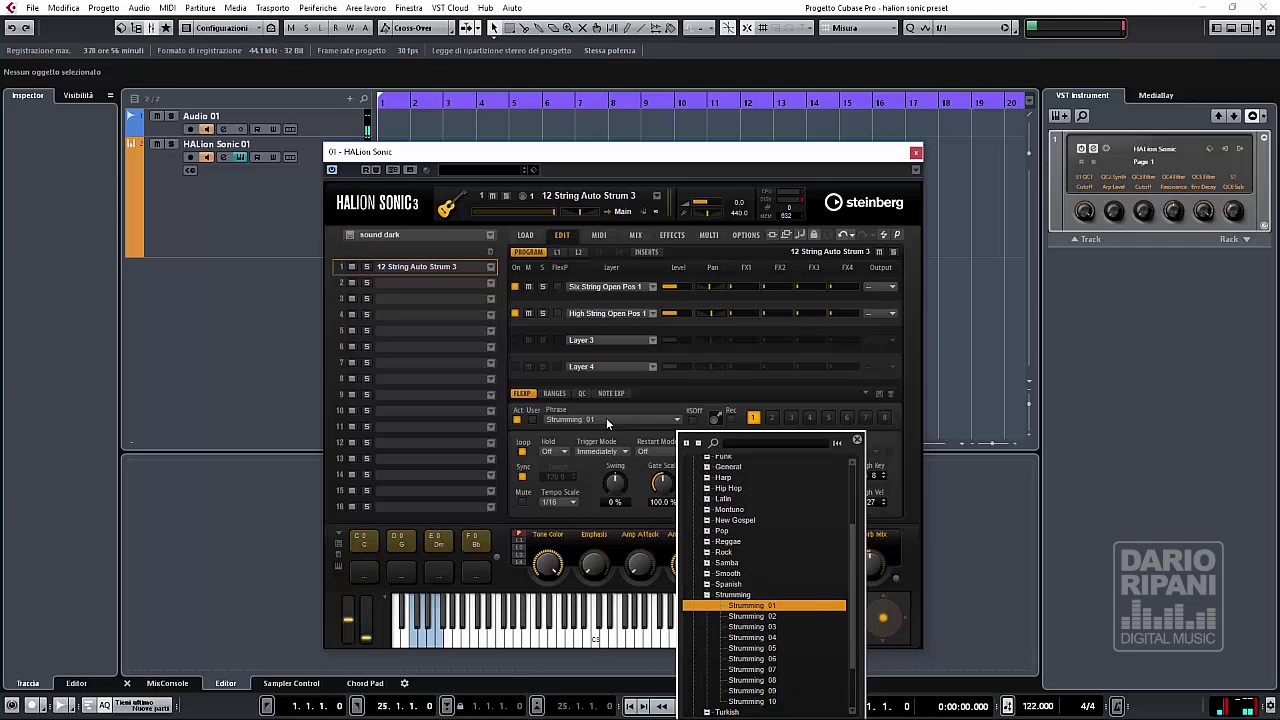Switch to the MIX tab in HALion
Viewport: 1280px width, 720px height.
[635, 235]
